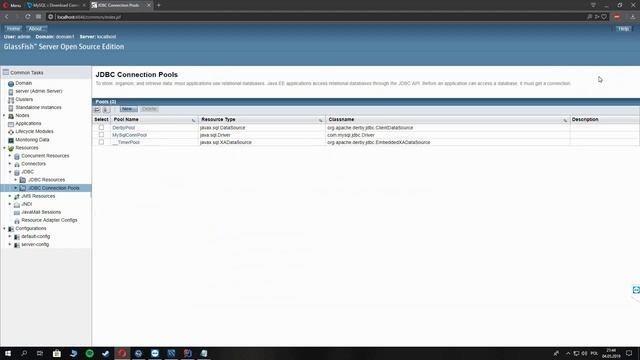Image resolution: width=640 pixels, height=360 pixels.
Task: Open the Windows notification center
Action: pos(629,353)
